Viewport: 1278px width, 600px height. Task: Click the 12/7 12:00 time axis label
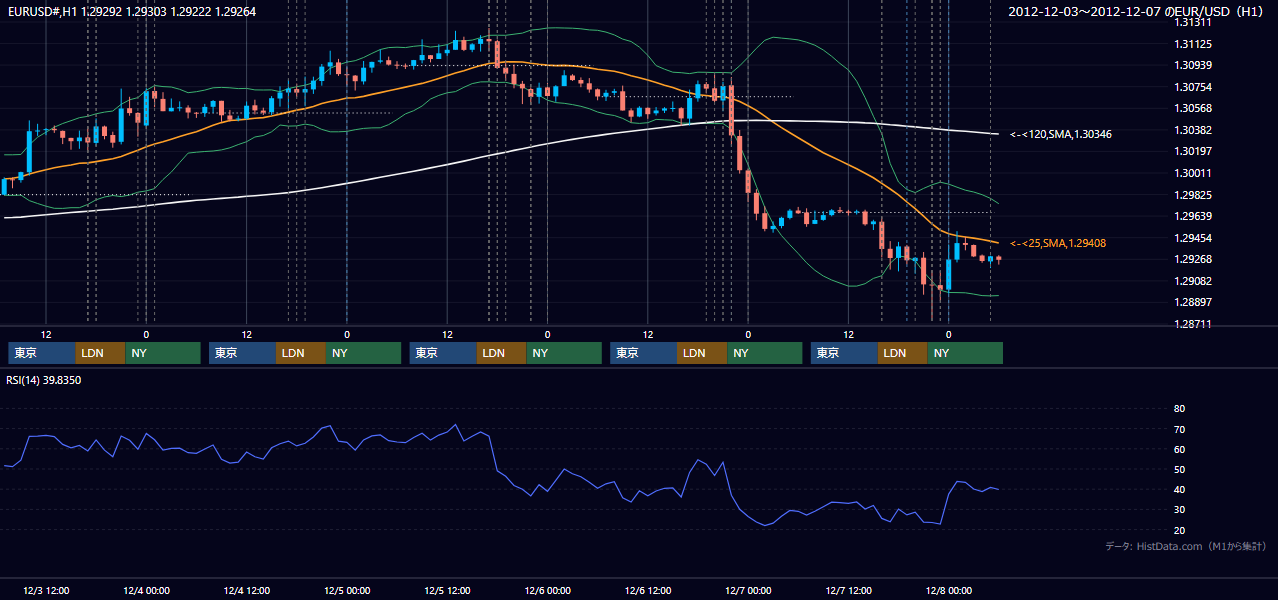tap(848, 590)
